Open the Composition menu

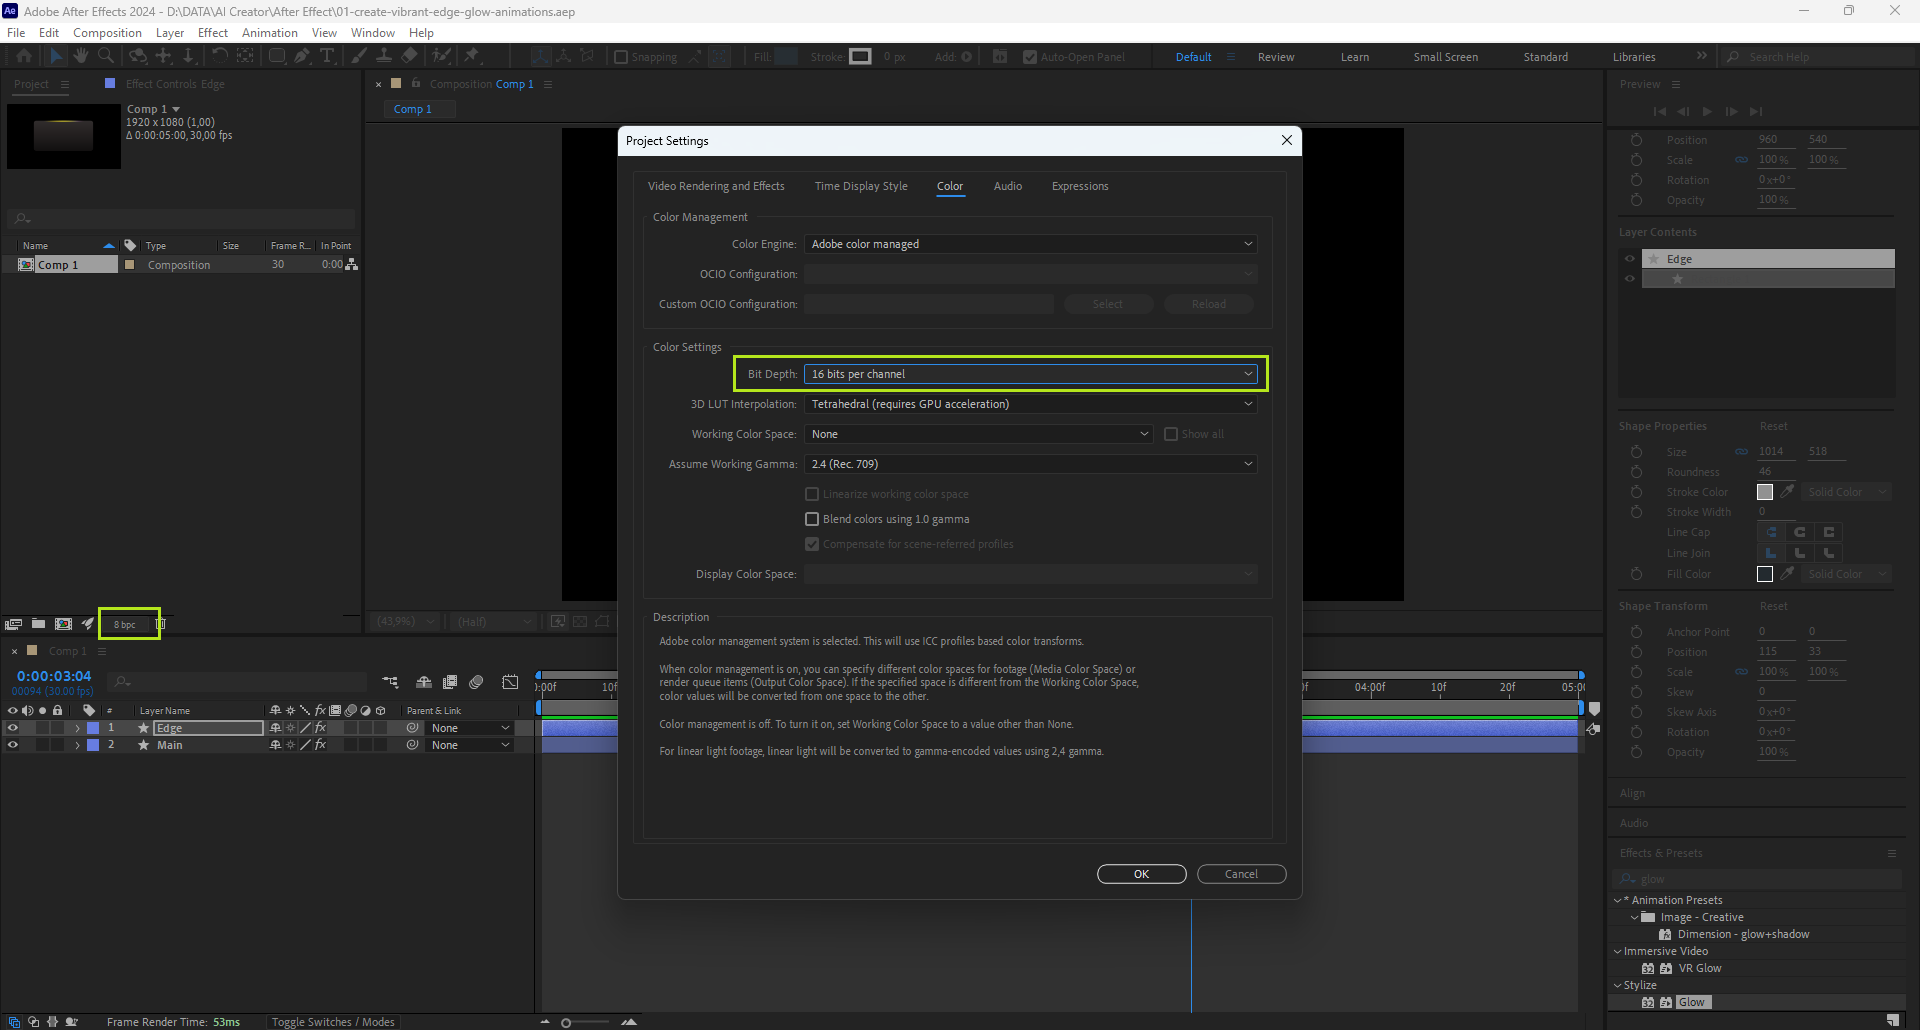107,33
